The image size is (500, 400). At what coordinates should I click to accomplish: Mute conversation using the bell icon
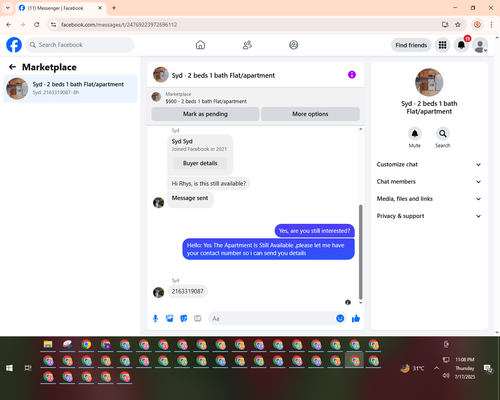click(415, 134)
